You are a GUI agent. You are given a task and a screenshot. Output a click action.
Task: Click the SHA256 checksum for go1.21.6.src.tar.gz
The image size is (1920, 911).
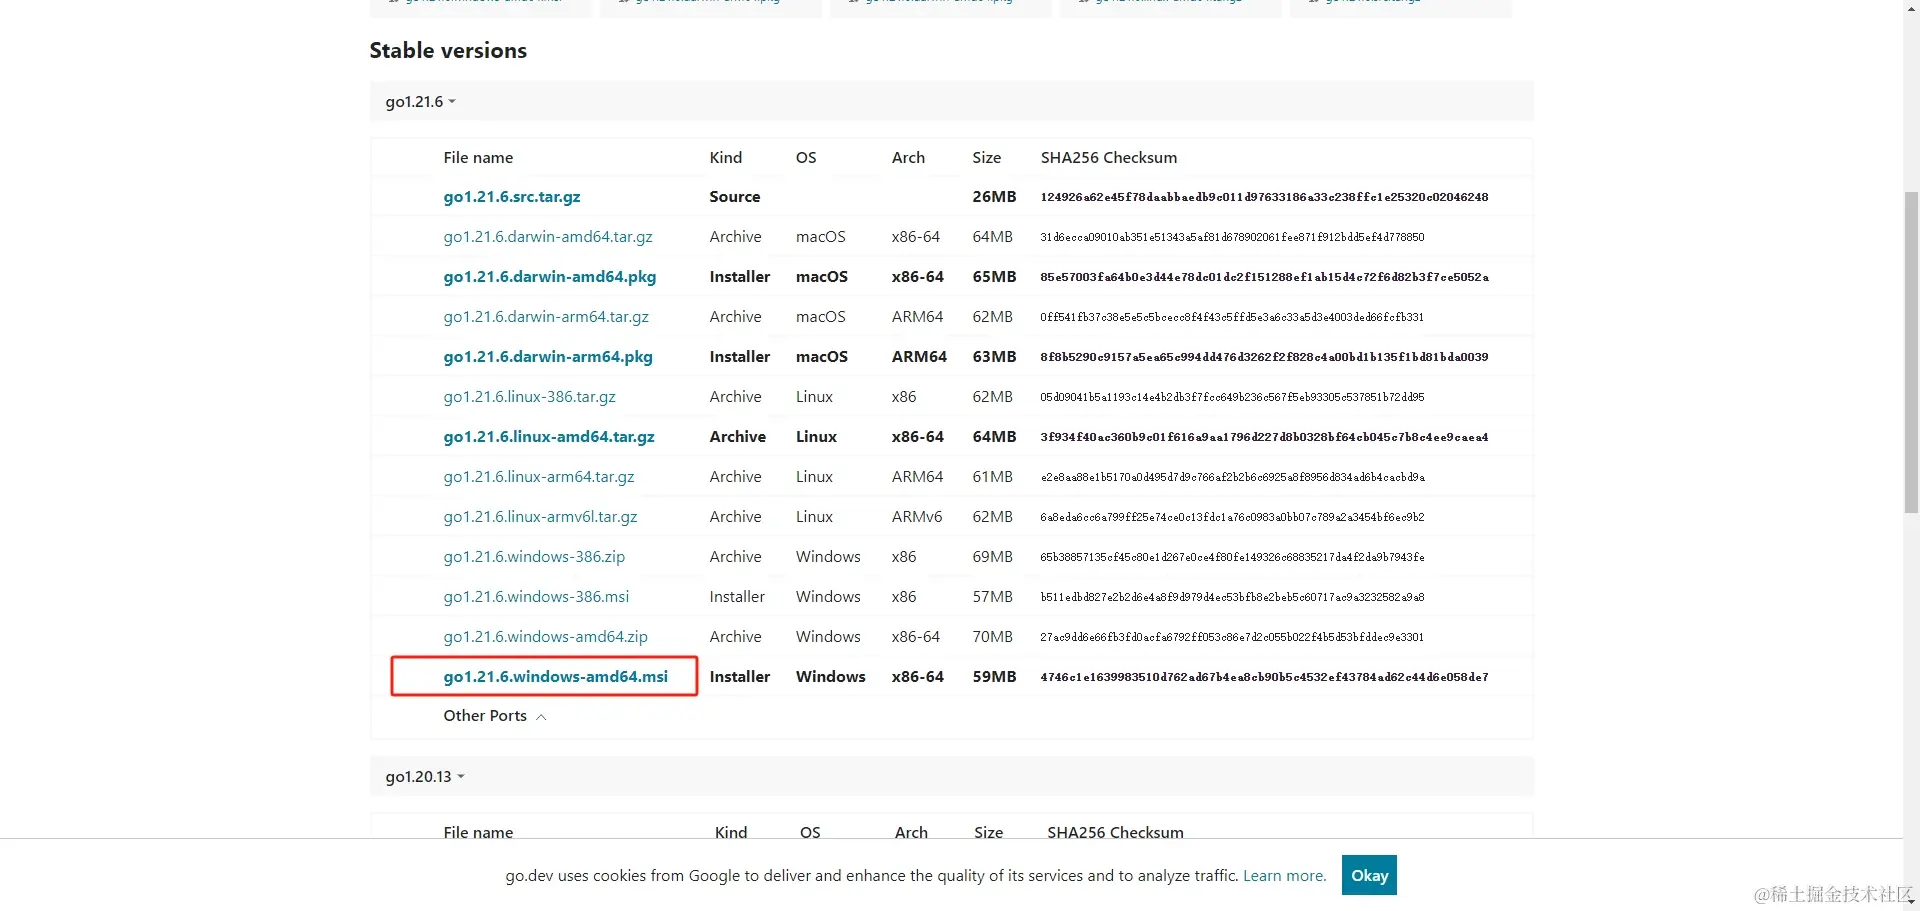(1264, 197)
